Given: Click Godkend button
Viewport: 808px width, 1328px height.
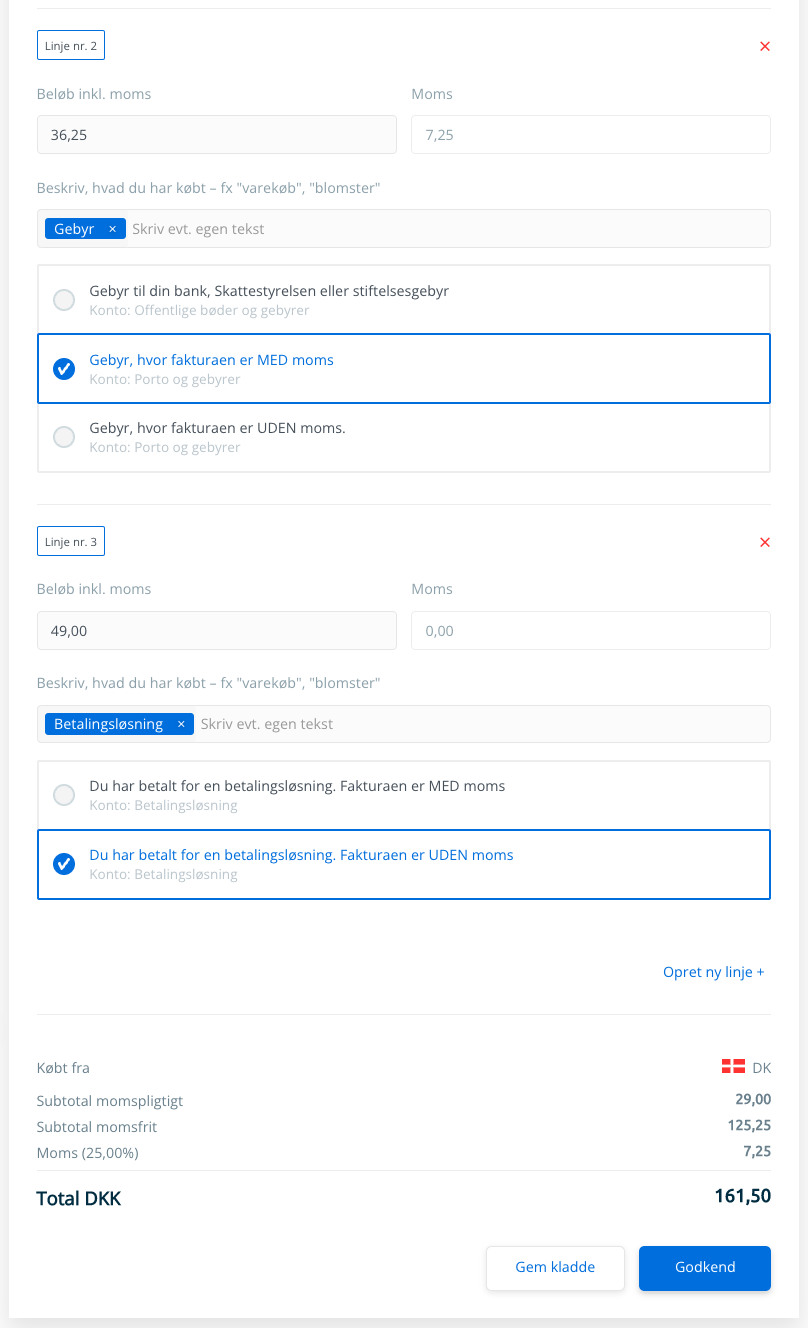Looking at the screenshot, I should point(705,1268).
